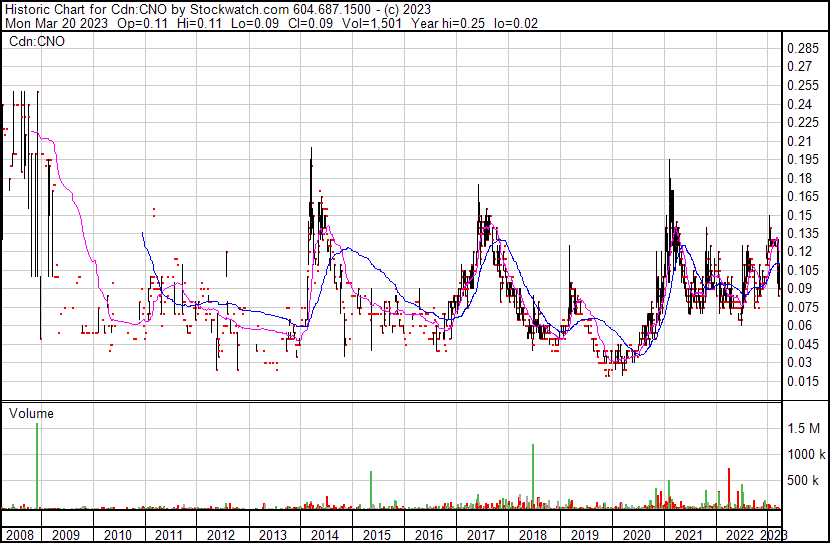Click the 2014 year label on timeline
This screenshot has height=543, width=830.
(324, 535)
